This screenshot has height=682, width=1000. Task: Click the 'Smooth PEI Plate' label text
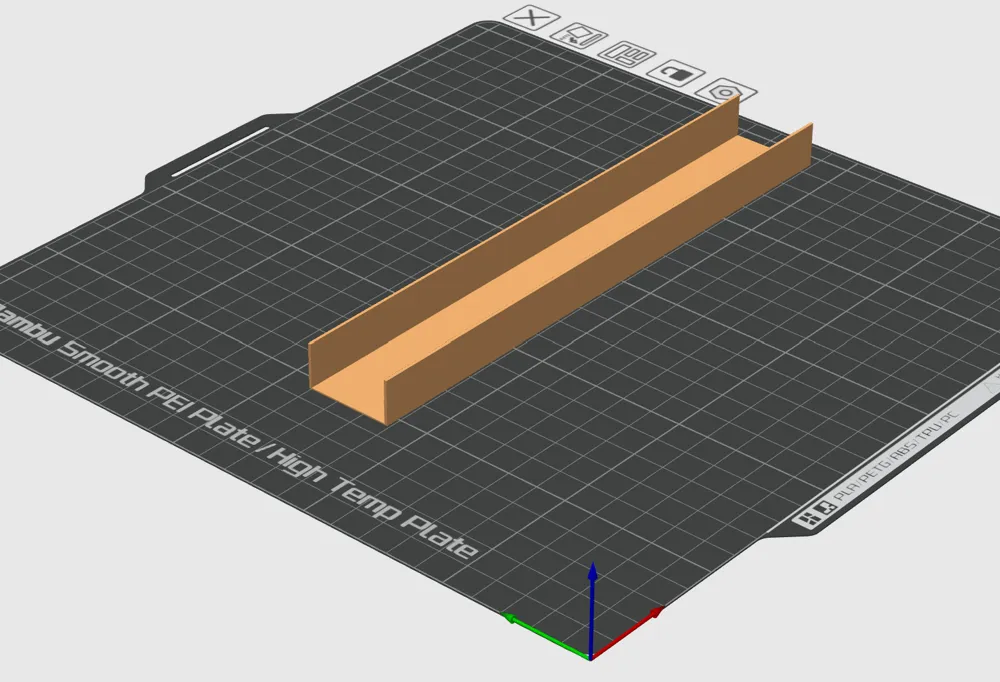tap(159, 392)
